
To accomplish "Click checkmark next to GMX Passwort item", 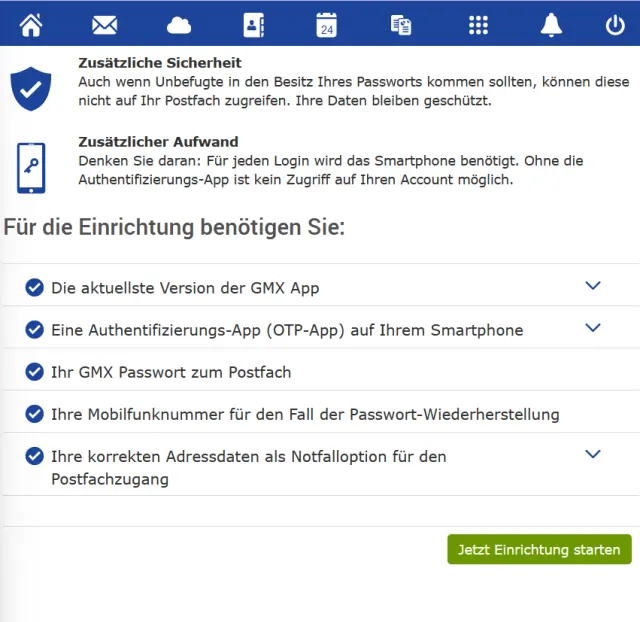I will pos(35,372).
